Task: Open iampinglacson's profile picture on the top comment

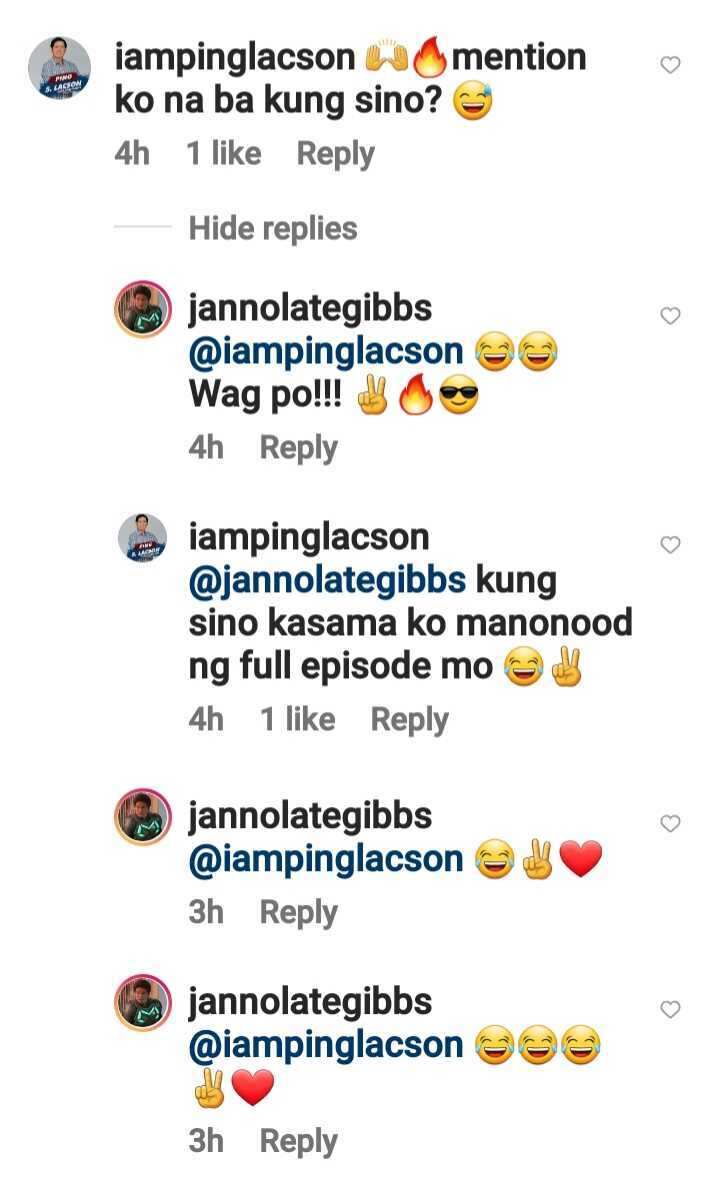Action: coord(59,69)
